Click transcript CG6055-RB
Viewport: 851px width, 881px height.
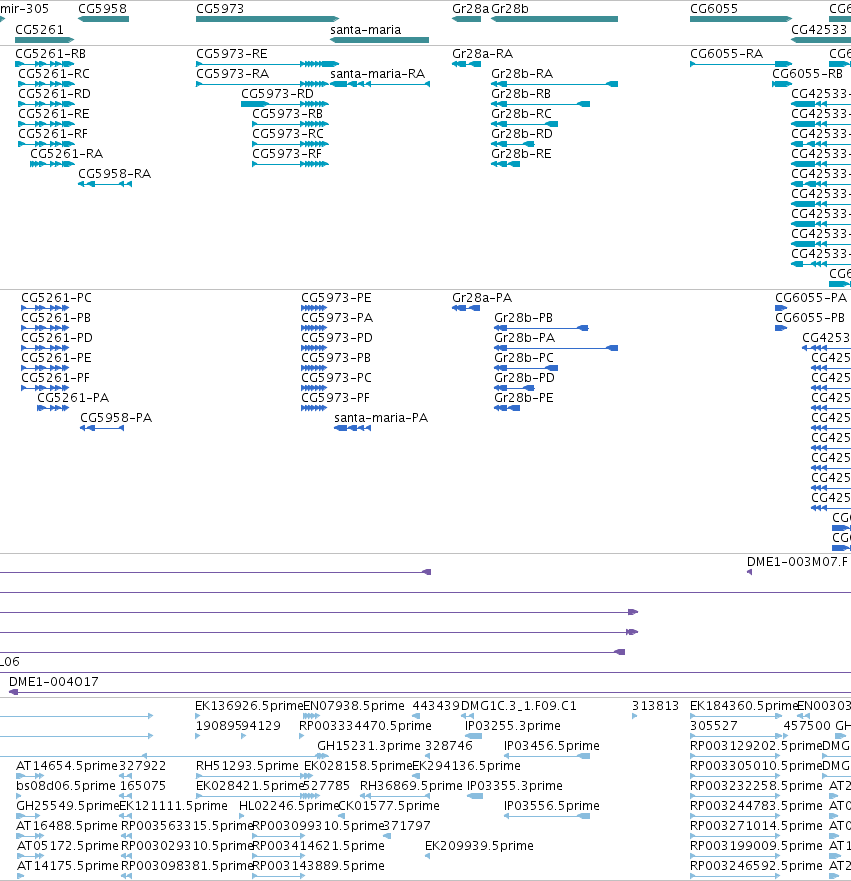point(782,84)
